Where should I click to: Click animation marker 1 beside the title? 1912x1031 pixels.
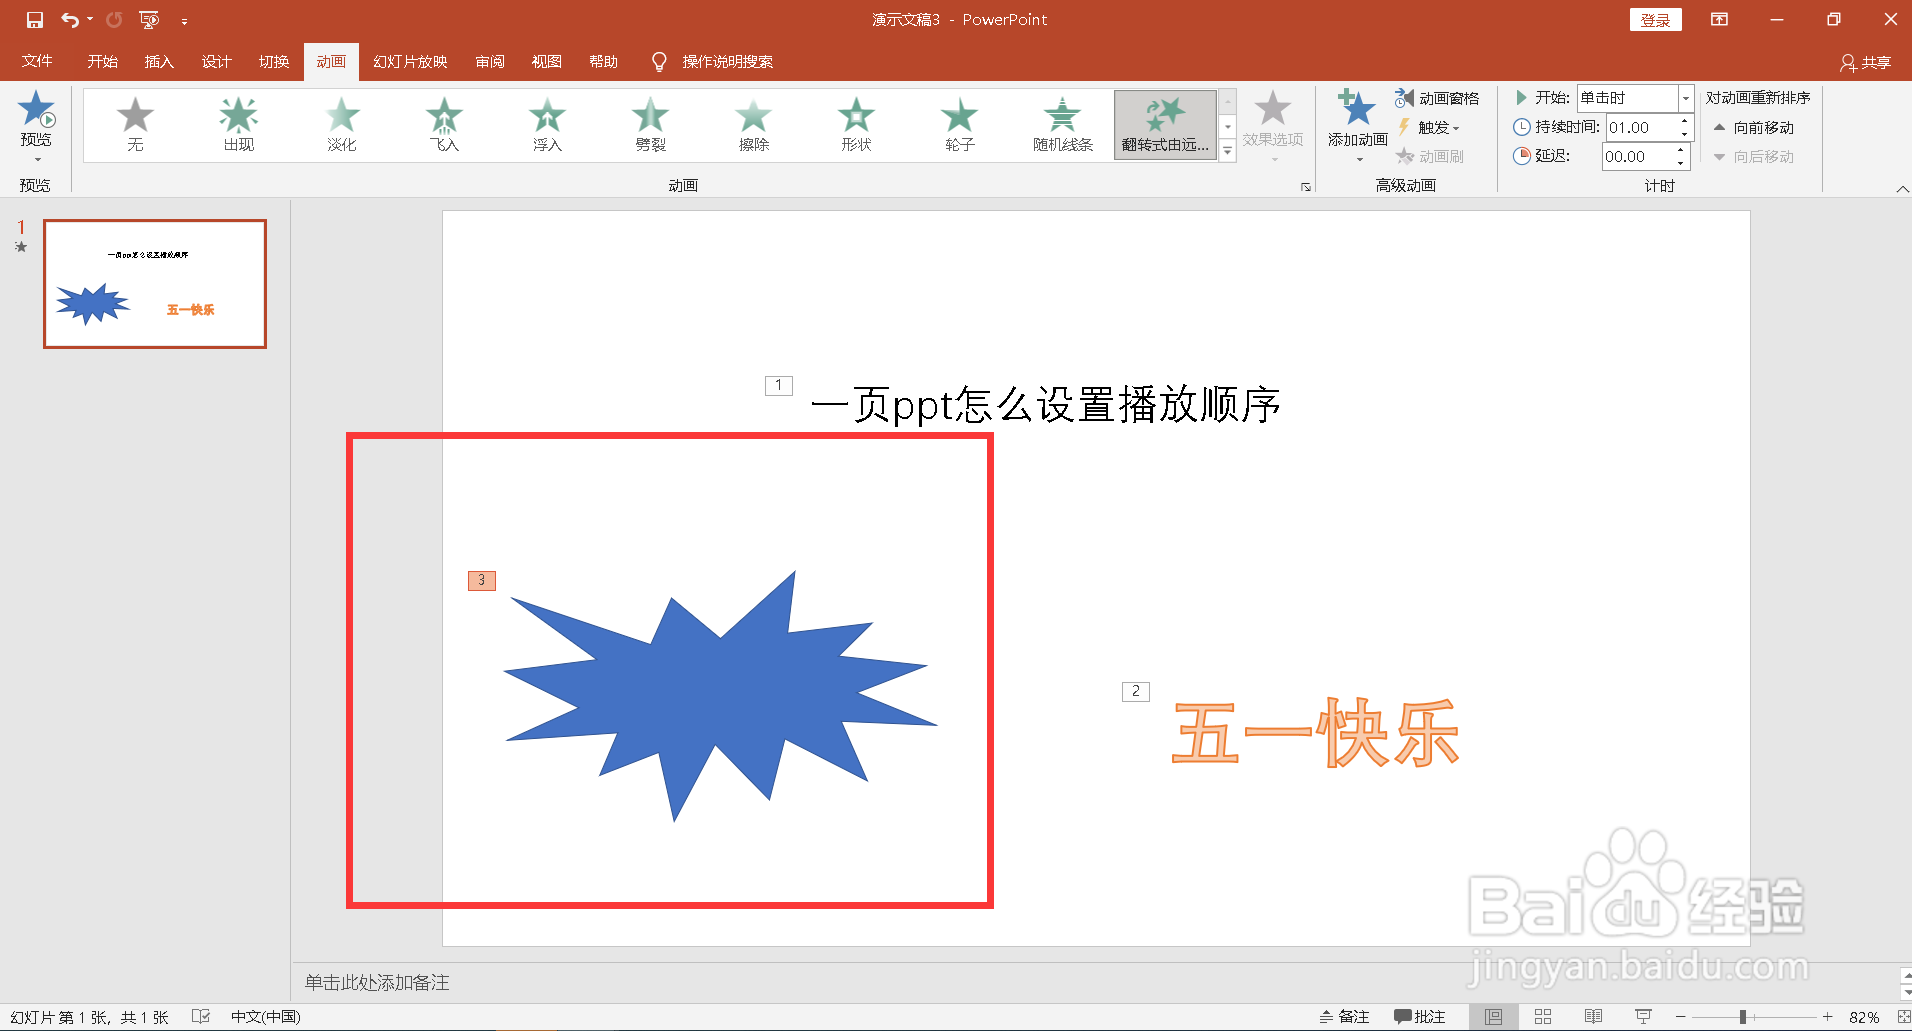pos(779,385)
